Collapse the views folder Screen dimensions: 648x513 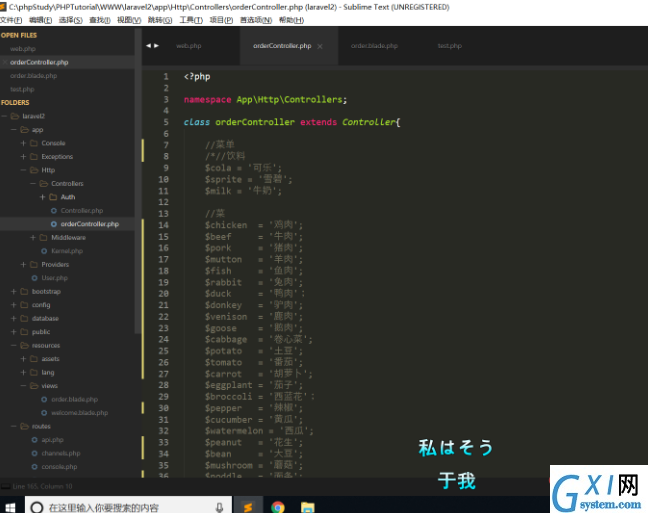point(23,386)
